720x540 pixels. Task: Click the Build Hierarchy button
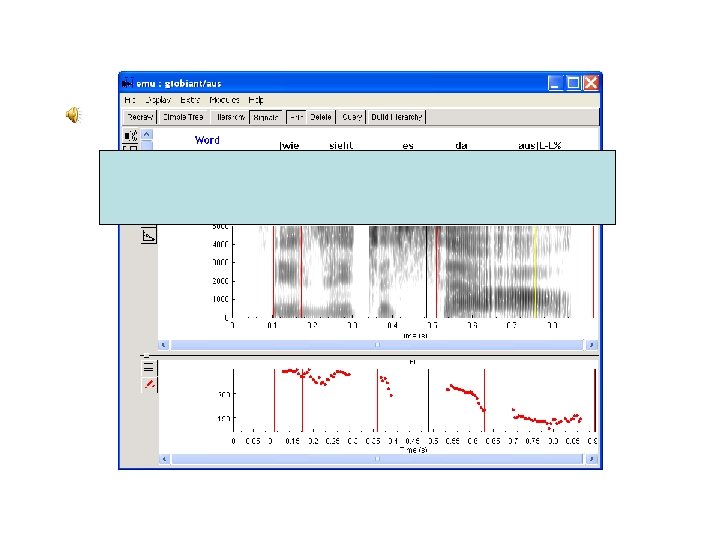click(396, 117)
